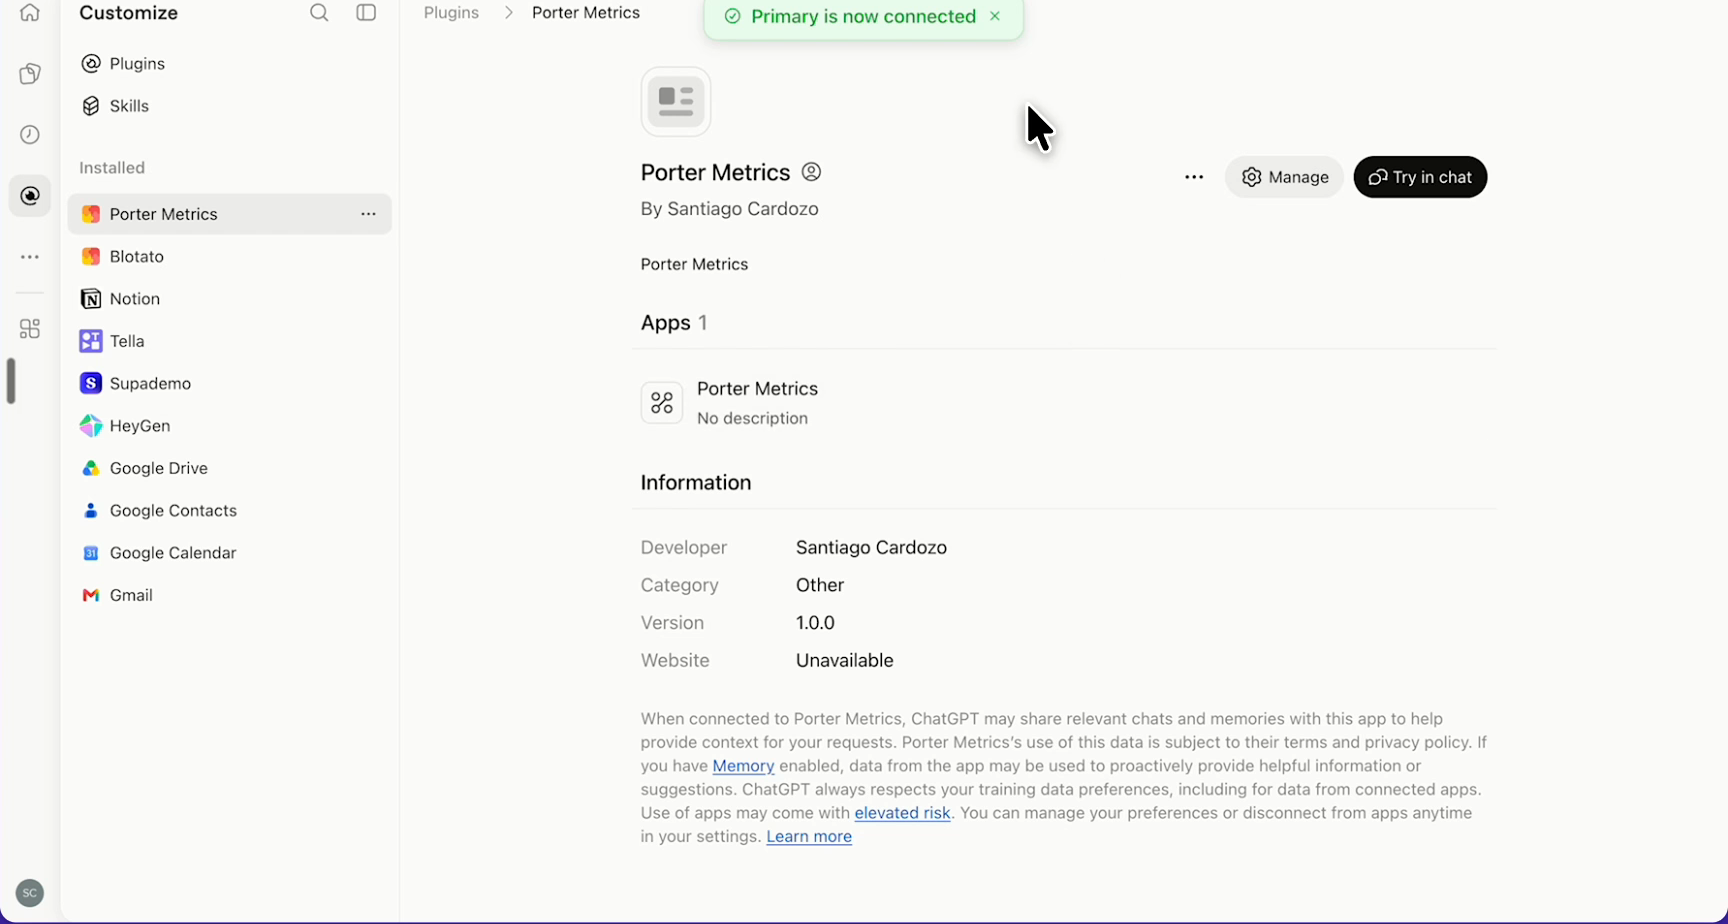Click the 1.0.0 version value

(815, 623)
